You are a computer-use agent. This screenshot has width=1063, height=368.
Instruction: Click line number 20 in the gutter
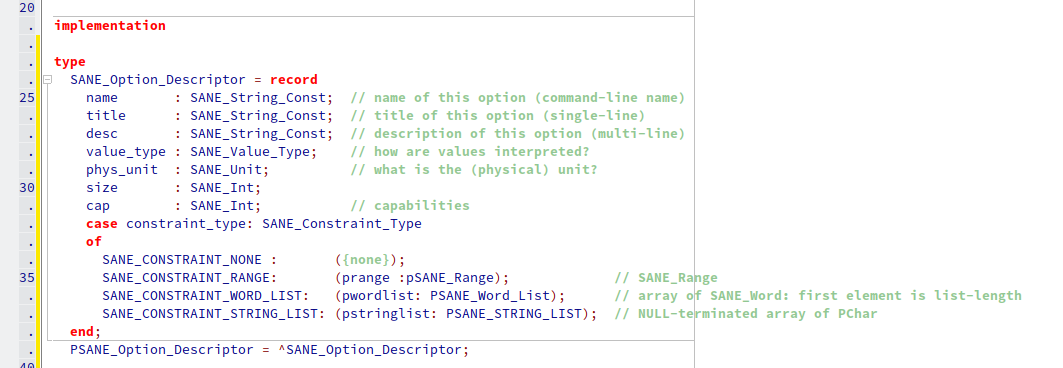[27, 8]
